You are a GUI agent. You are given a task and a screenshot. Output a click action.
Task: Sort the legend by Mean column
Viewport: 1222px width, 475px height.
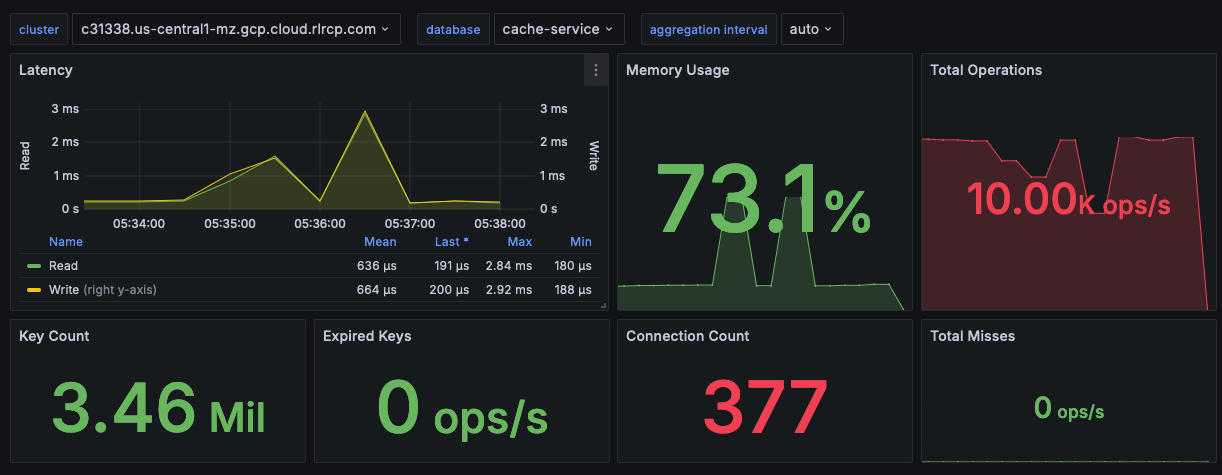coord(380,241)
